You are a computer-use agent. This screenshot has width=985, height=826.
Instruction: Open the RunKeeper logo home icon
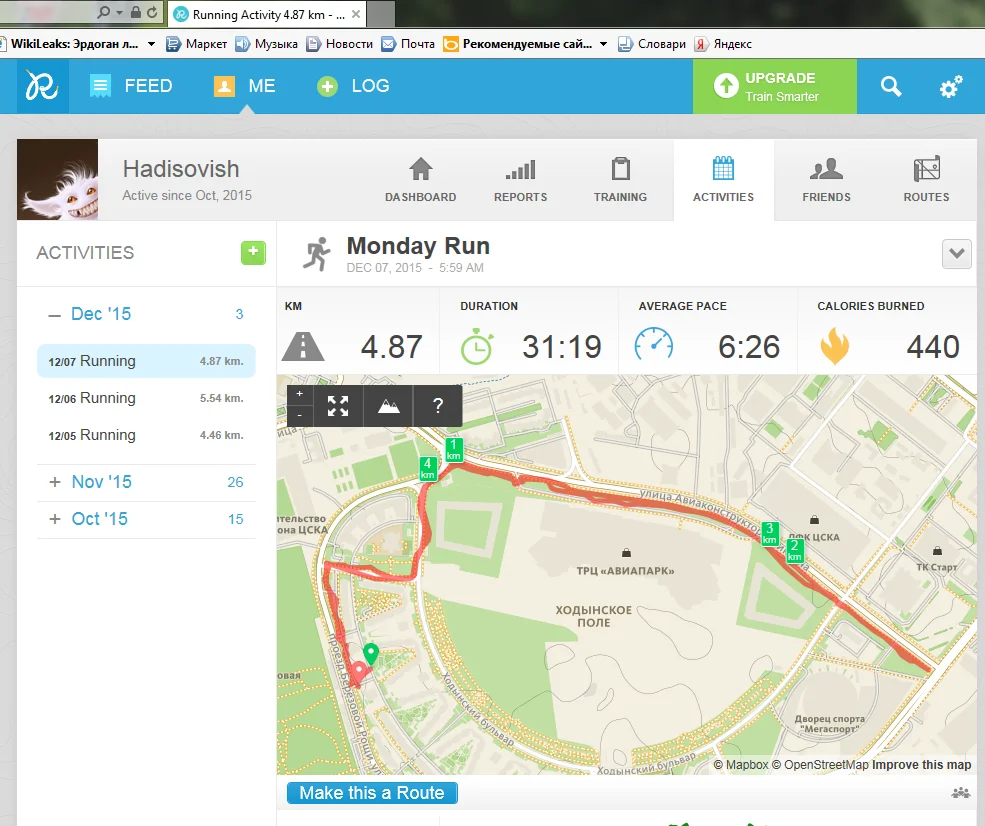(x=43, y=86)
